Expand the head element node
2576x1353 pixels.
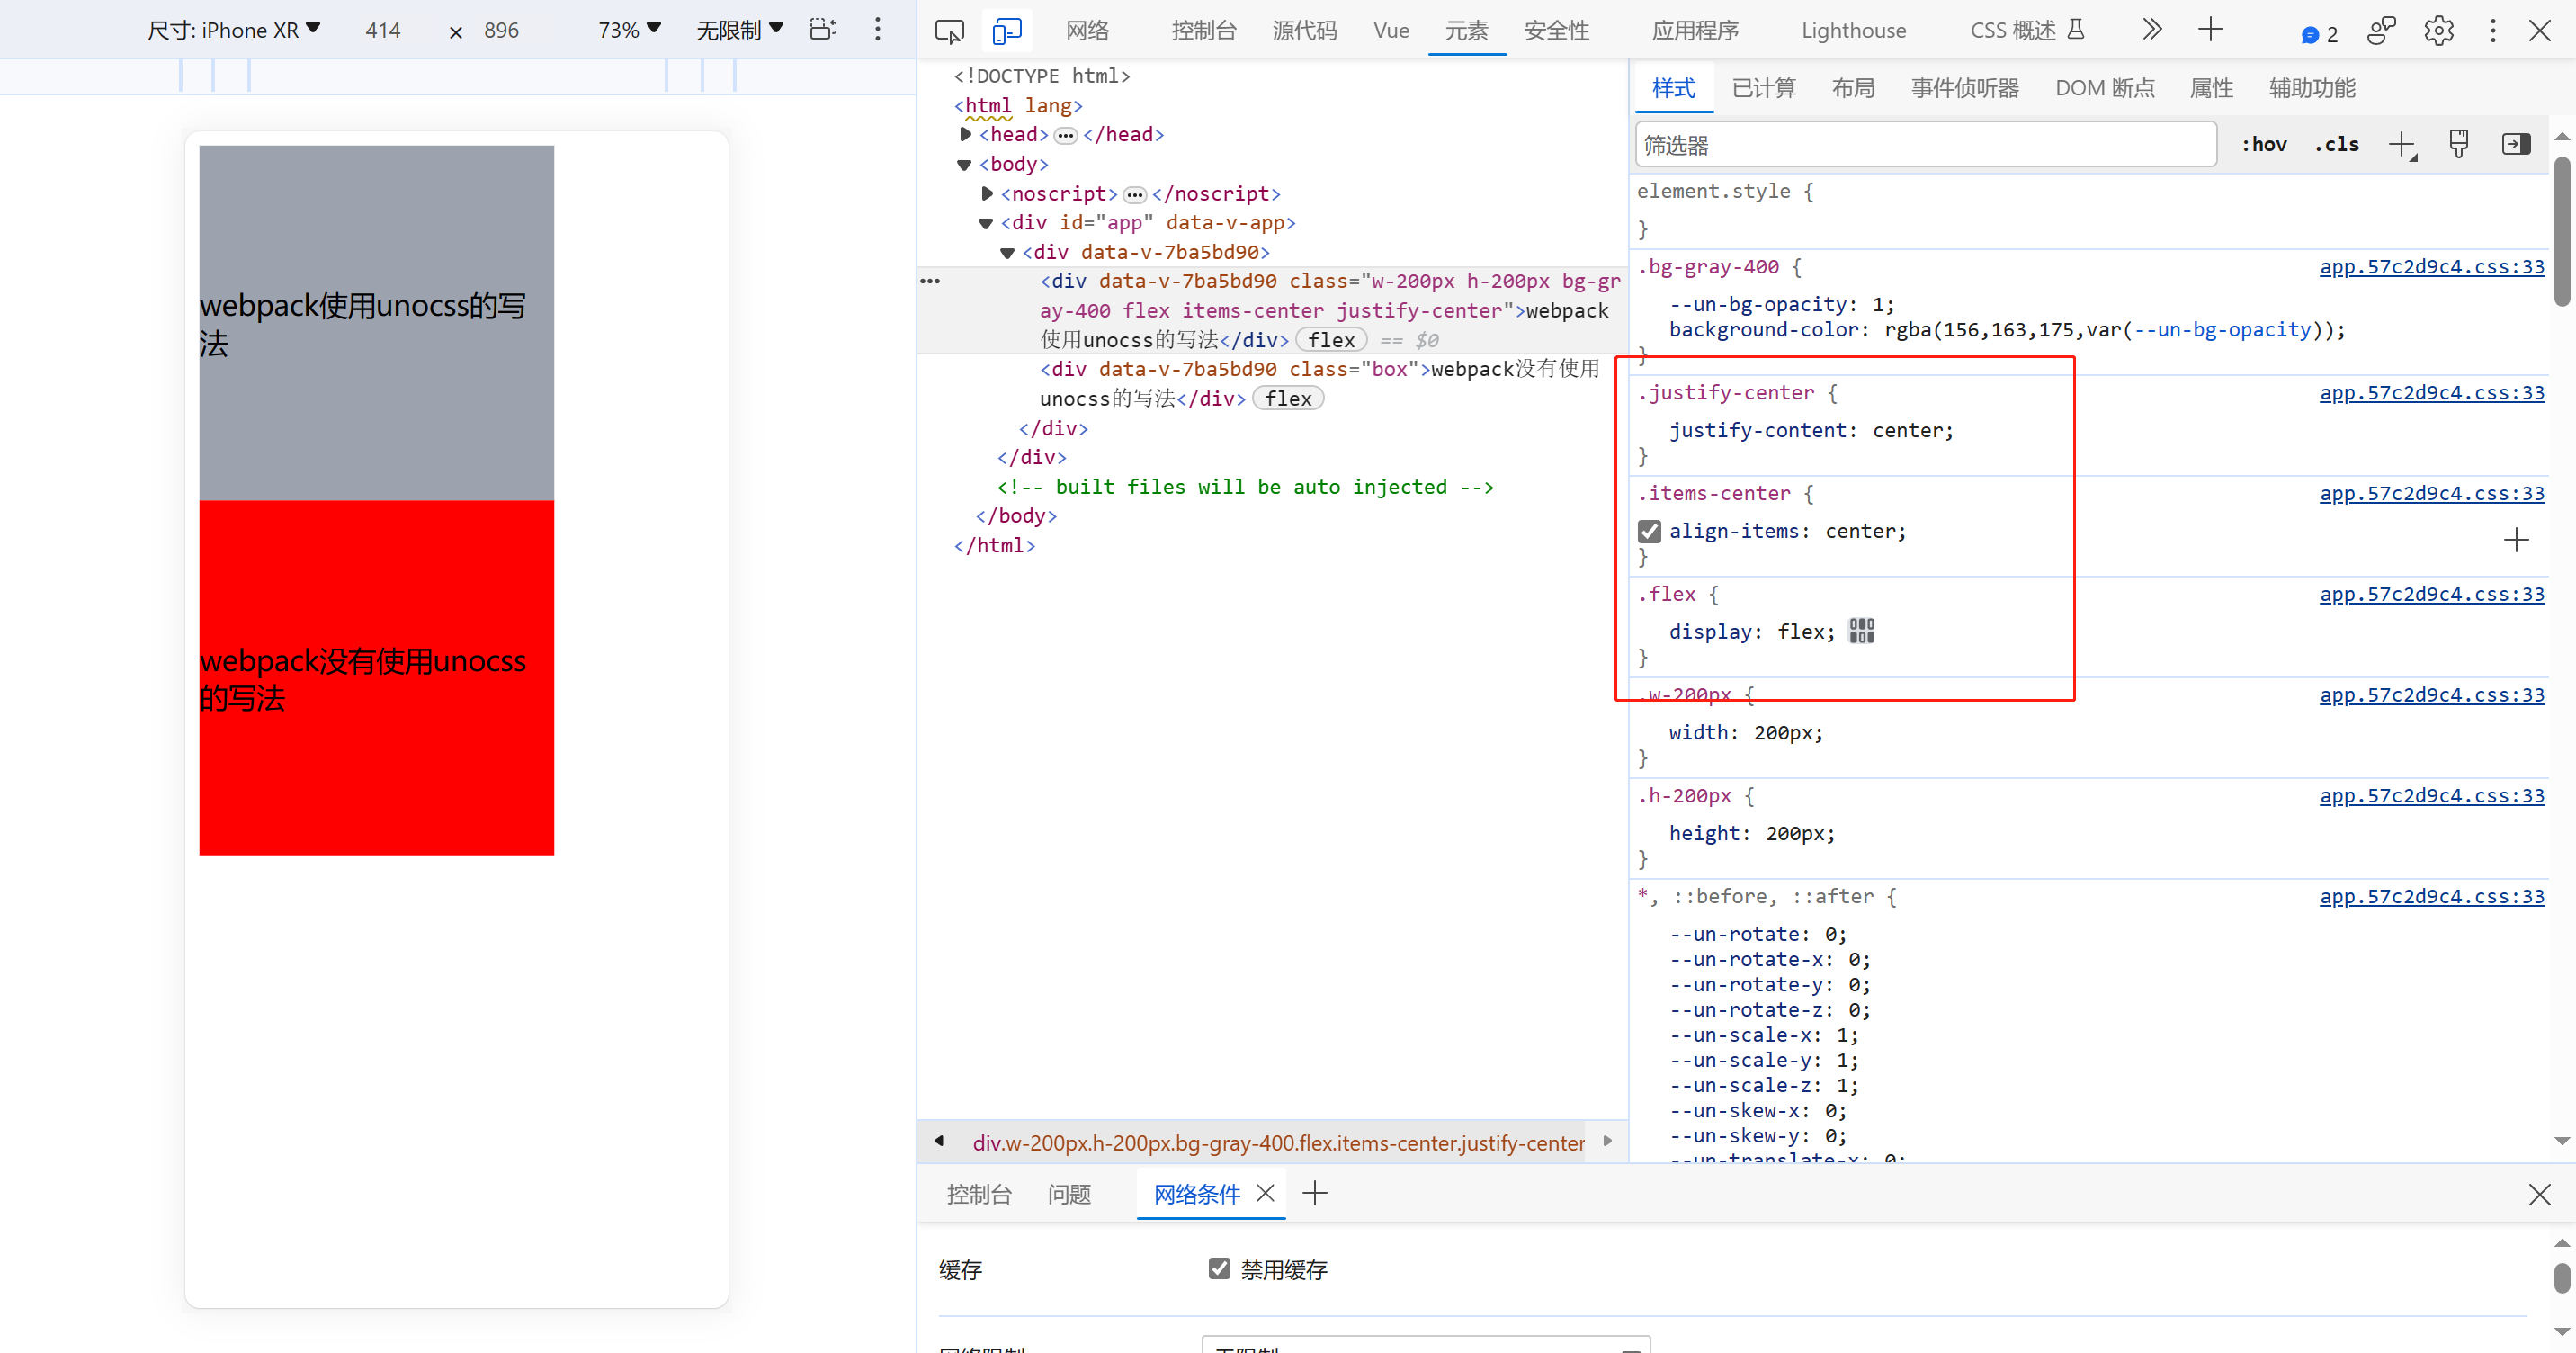tap(966, 134)
